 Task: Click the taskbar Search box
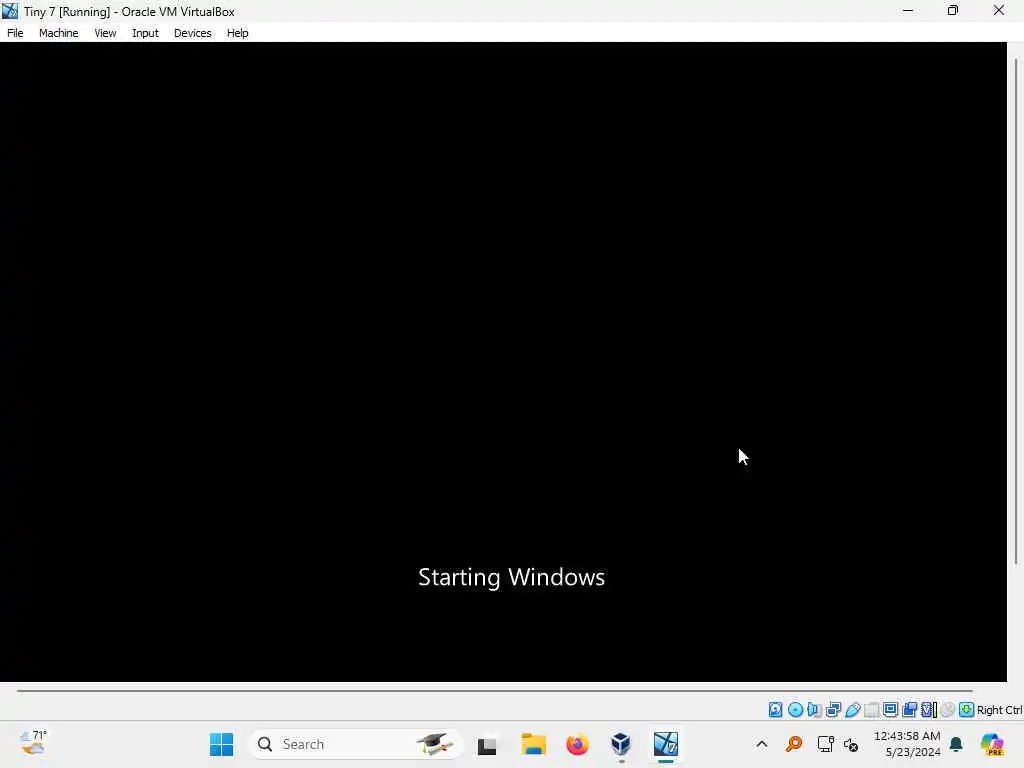[356, 744]
